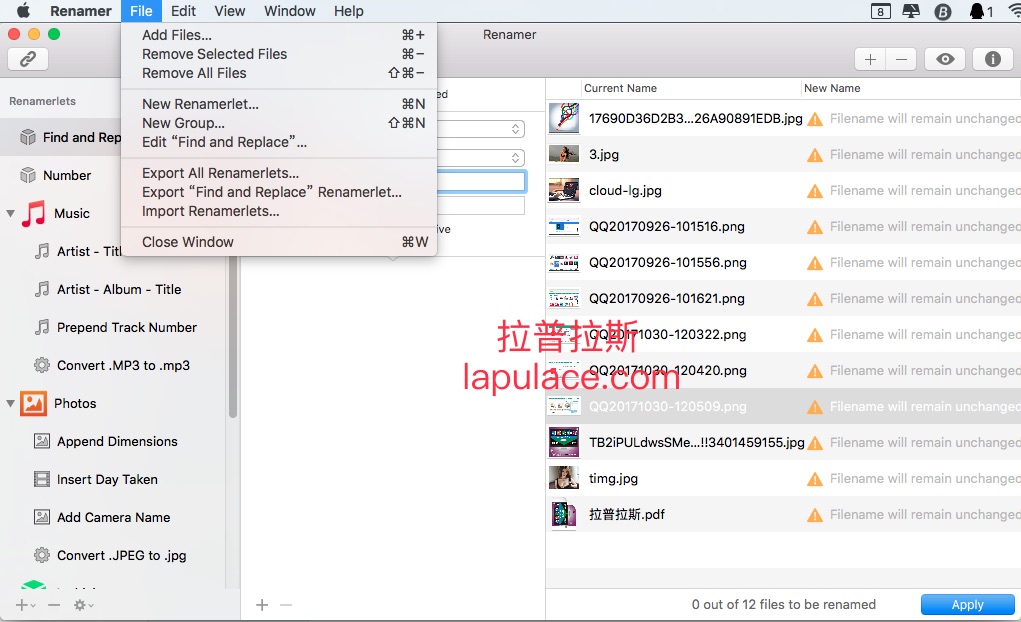Open the second popup selector in the editor
The image size is (1021, 622).
click(481, 158)
